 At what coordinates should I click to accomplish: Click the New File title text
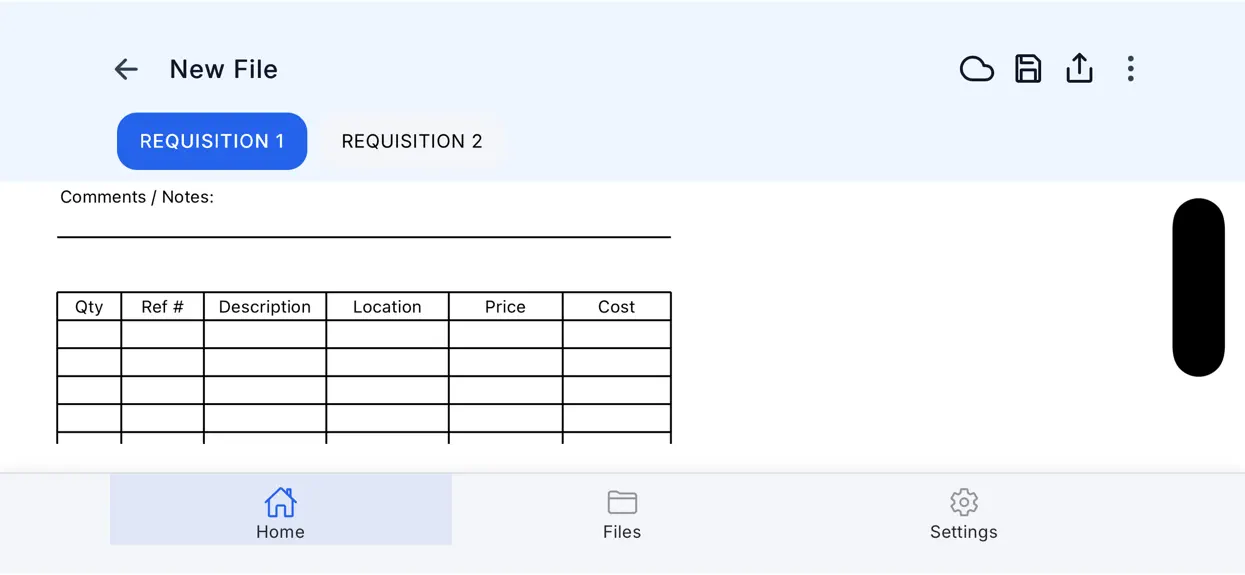(x=224, y=69)
